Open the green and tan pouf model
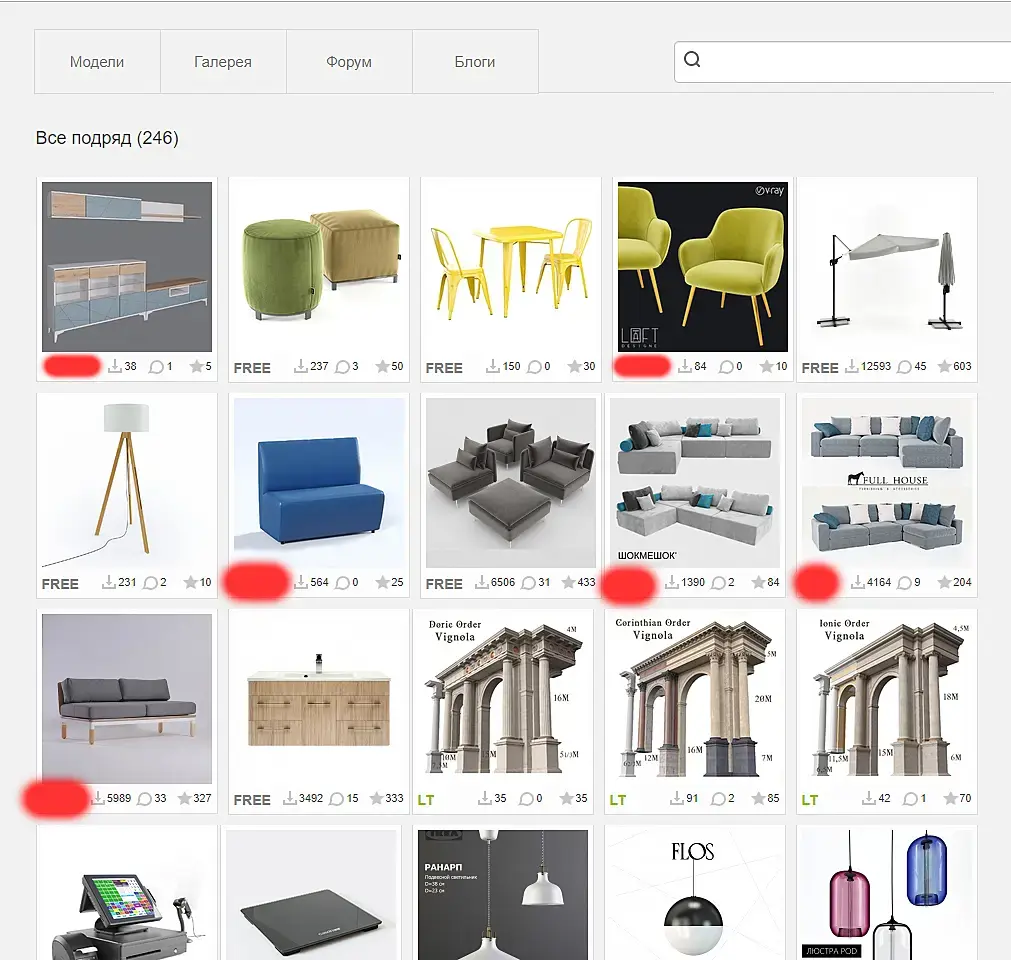 [x=319, y=266]
